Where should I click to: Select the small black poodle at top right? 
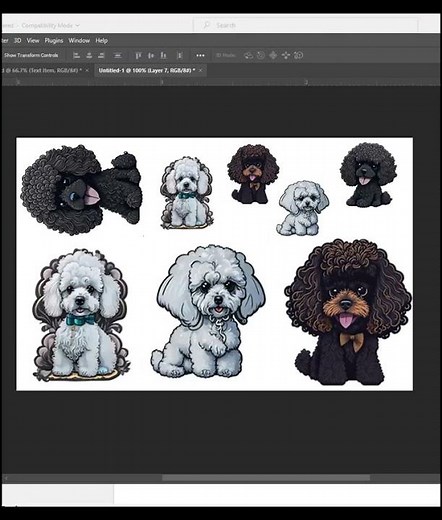368,175
